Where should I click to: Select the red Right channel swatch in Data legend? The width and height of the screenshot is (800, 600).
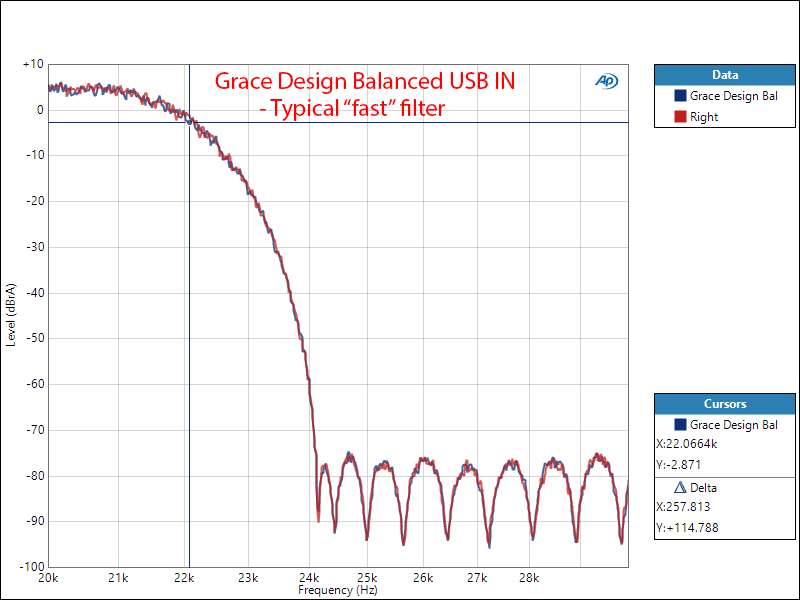[680, 117]
